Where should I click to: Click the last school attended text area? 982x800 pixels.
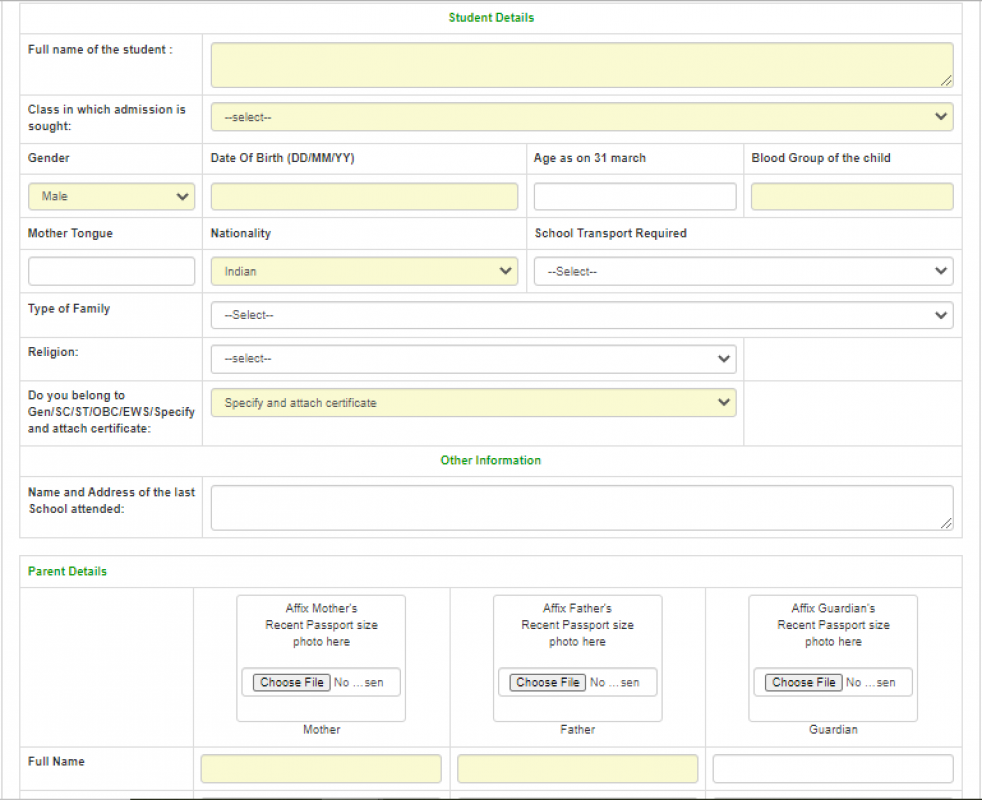(x=580, y=507)
